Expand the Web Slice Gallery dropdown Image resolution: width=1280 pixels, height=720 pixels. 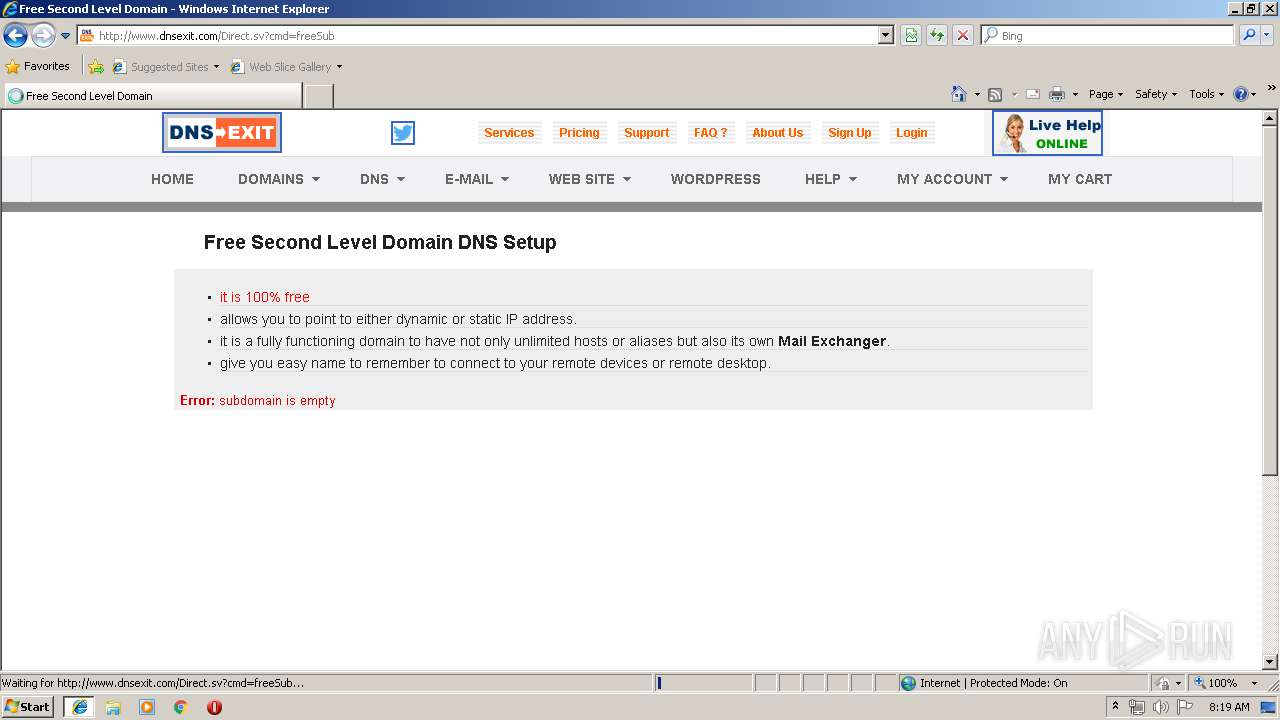point(339,67)
